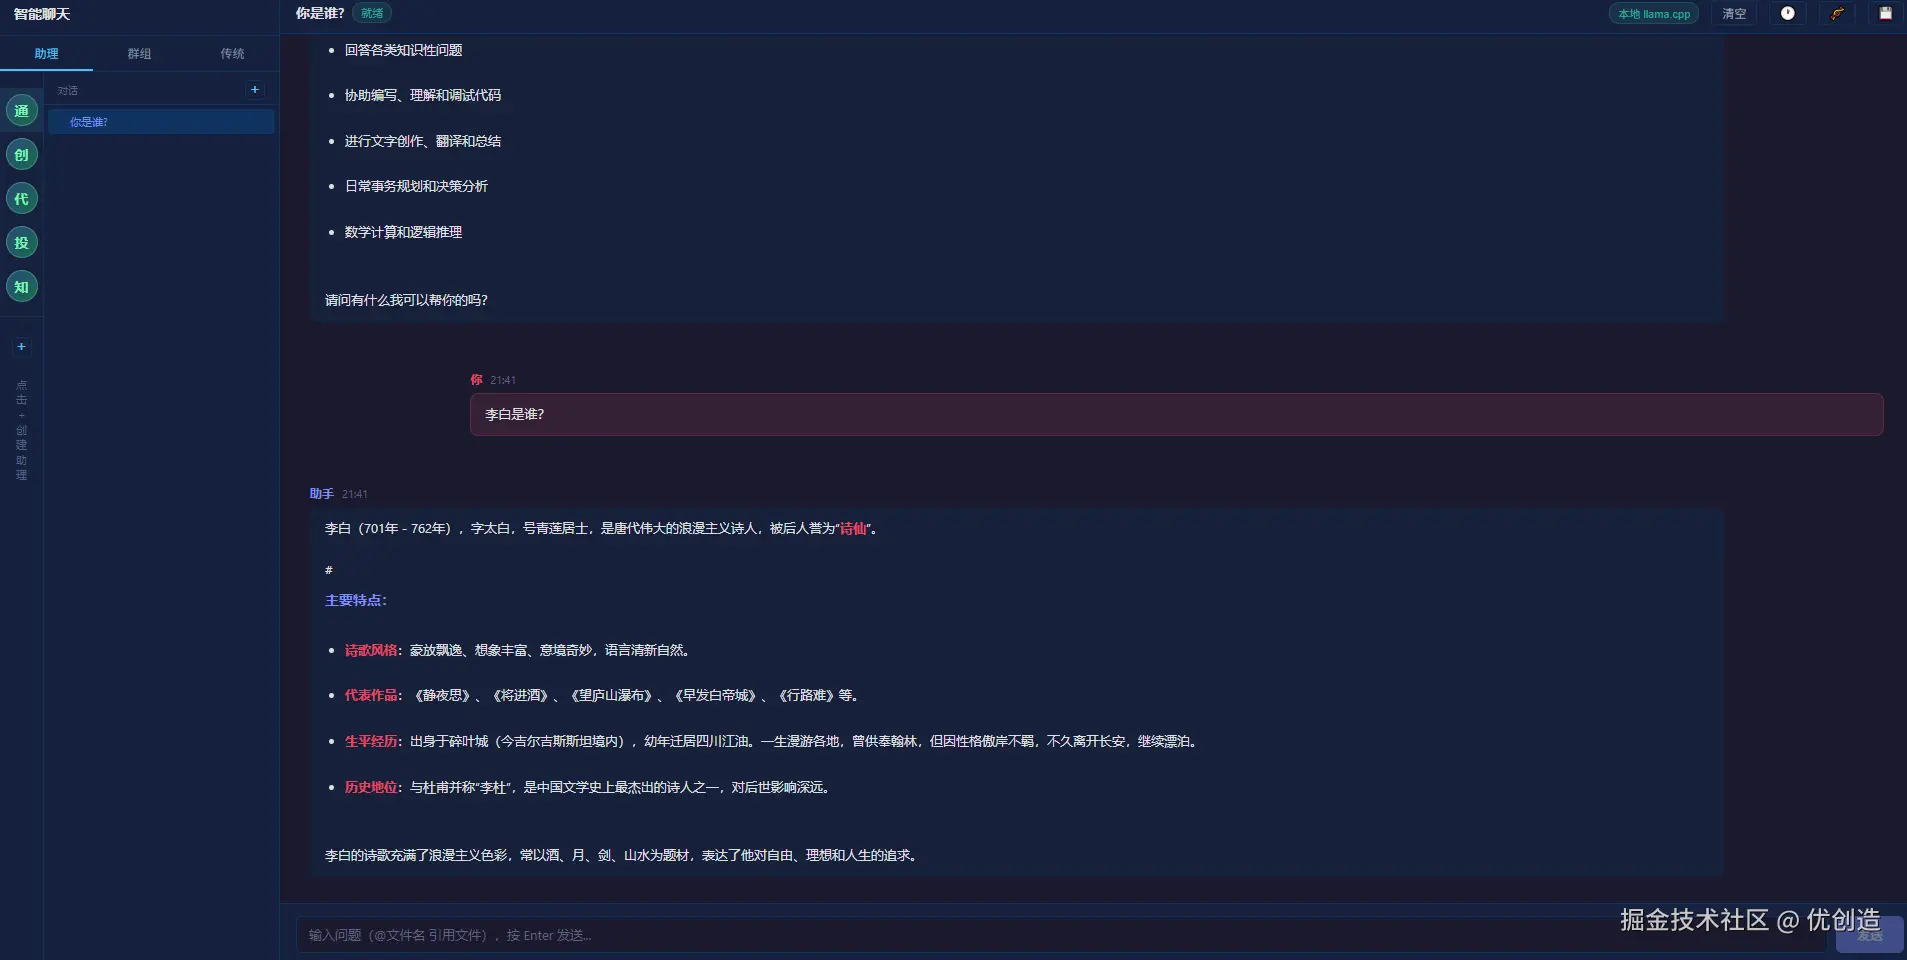Click the 诗歌风格 bullet label
1907x960 pixels.
click(371, 650)
